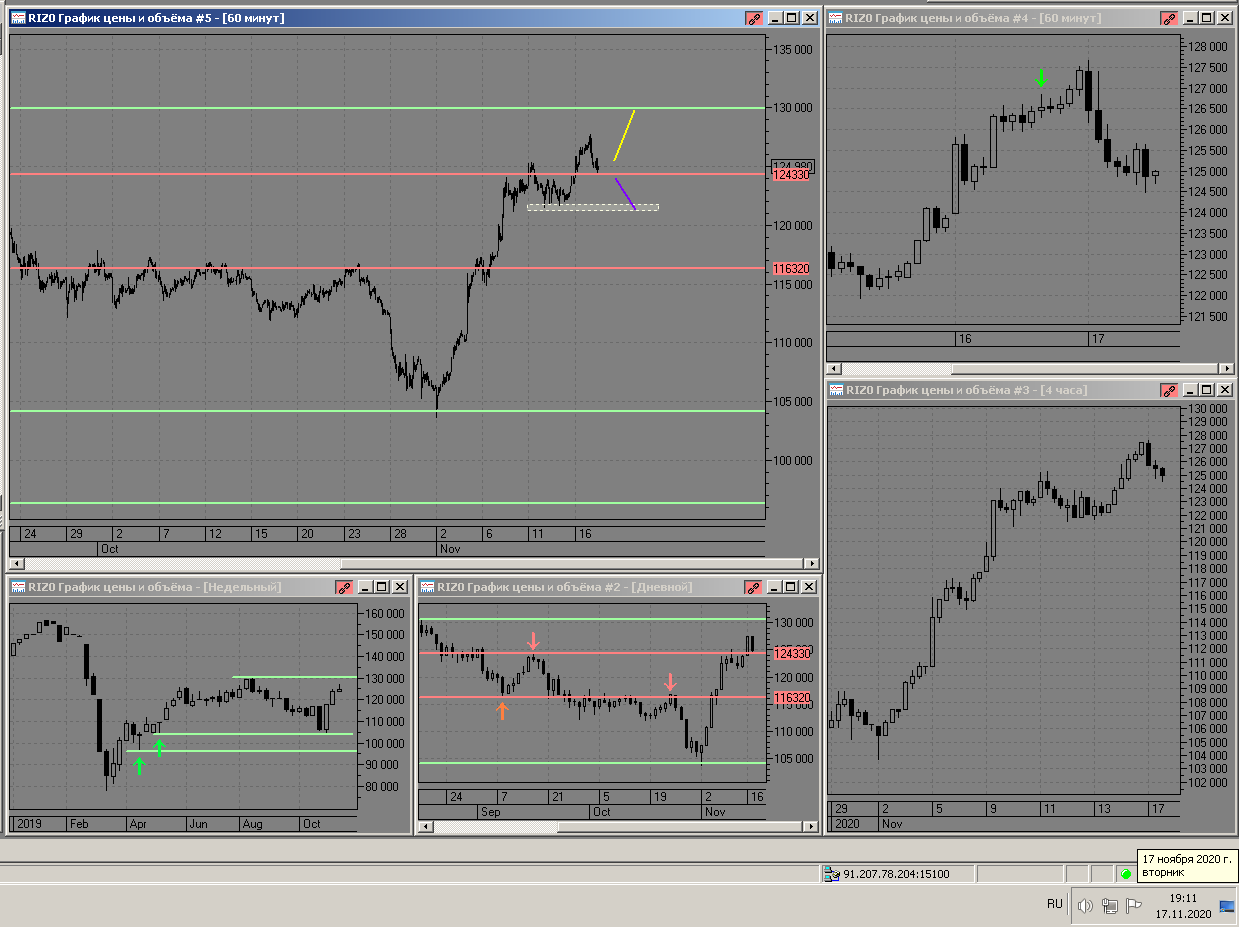The height and width of the screenshot is (927, 1239).
Task: Click the server address 91.207.78.204:15100
Action: 896,874
